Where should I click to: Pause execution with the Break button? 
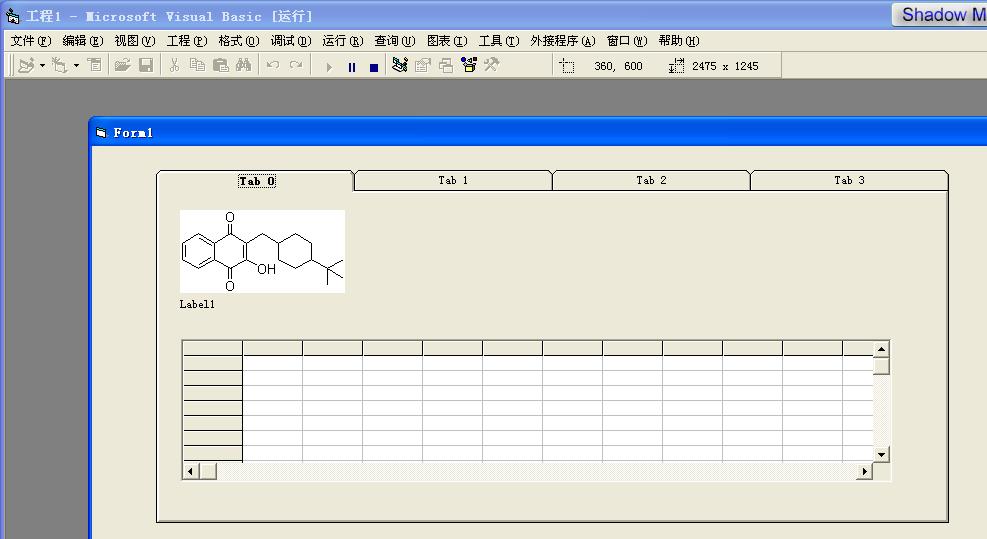pos(352,67)
